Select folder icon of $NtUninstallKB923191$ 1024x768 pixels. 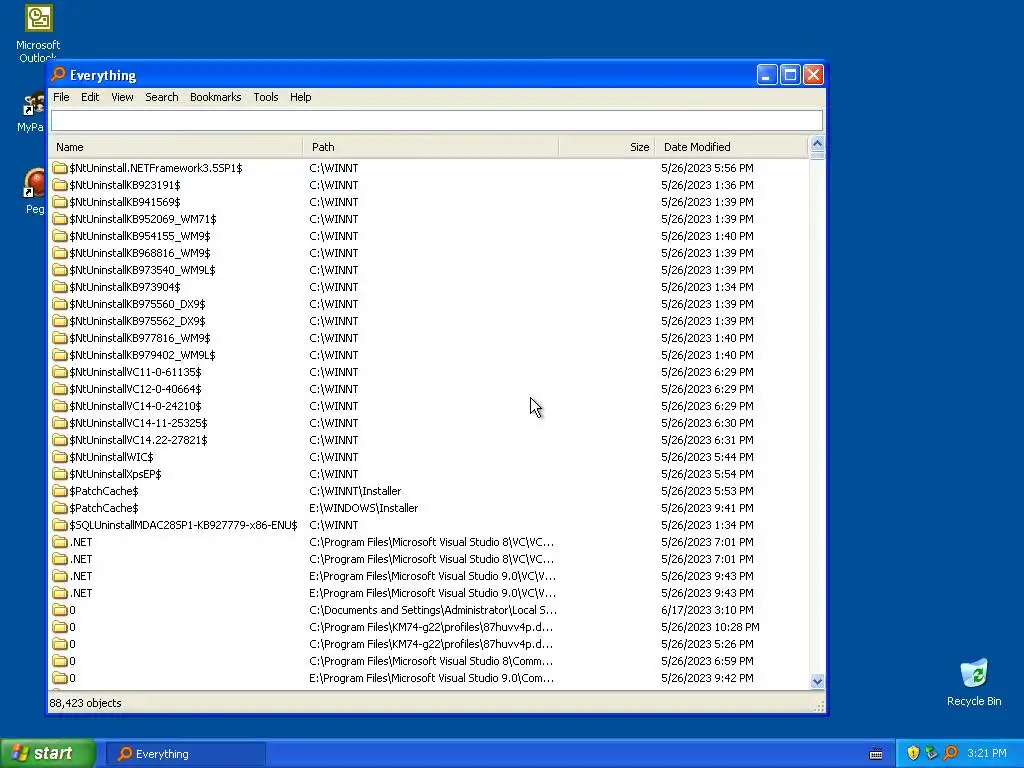pyautogui.click(x=60, y=185)
